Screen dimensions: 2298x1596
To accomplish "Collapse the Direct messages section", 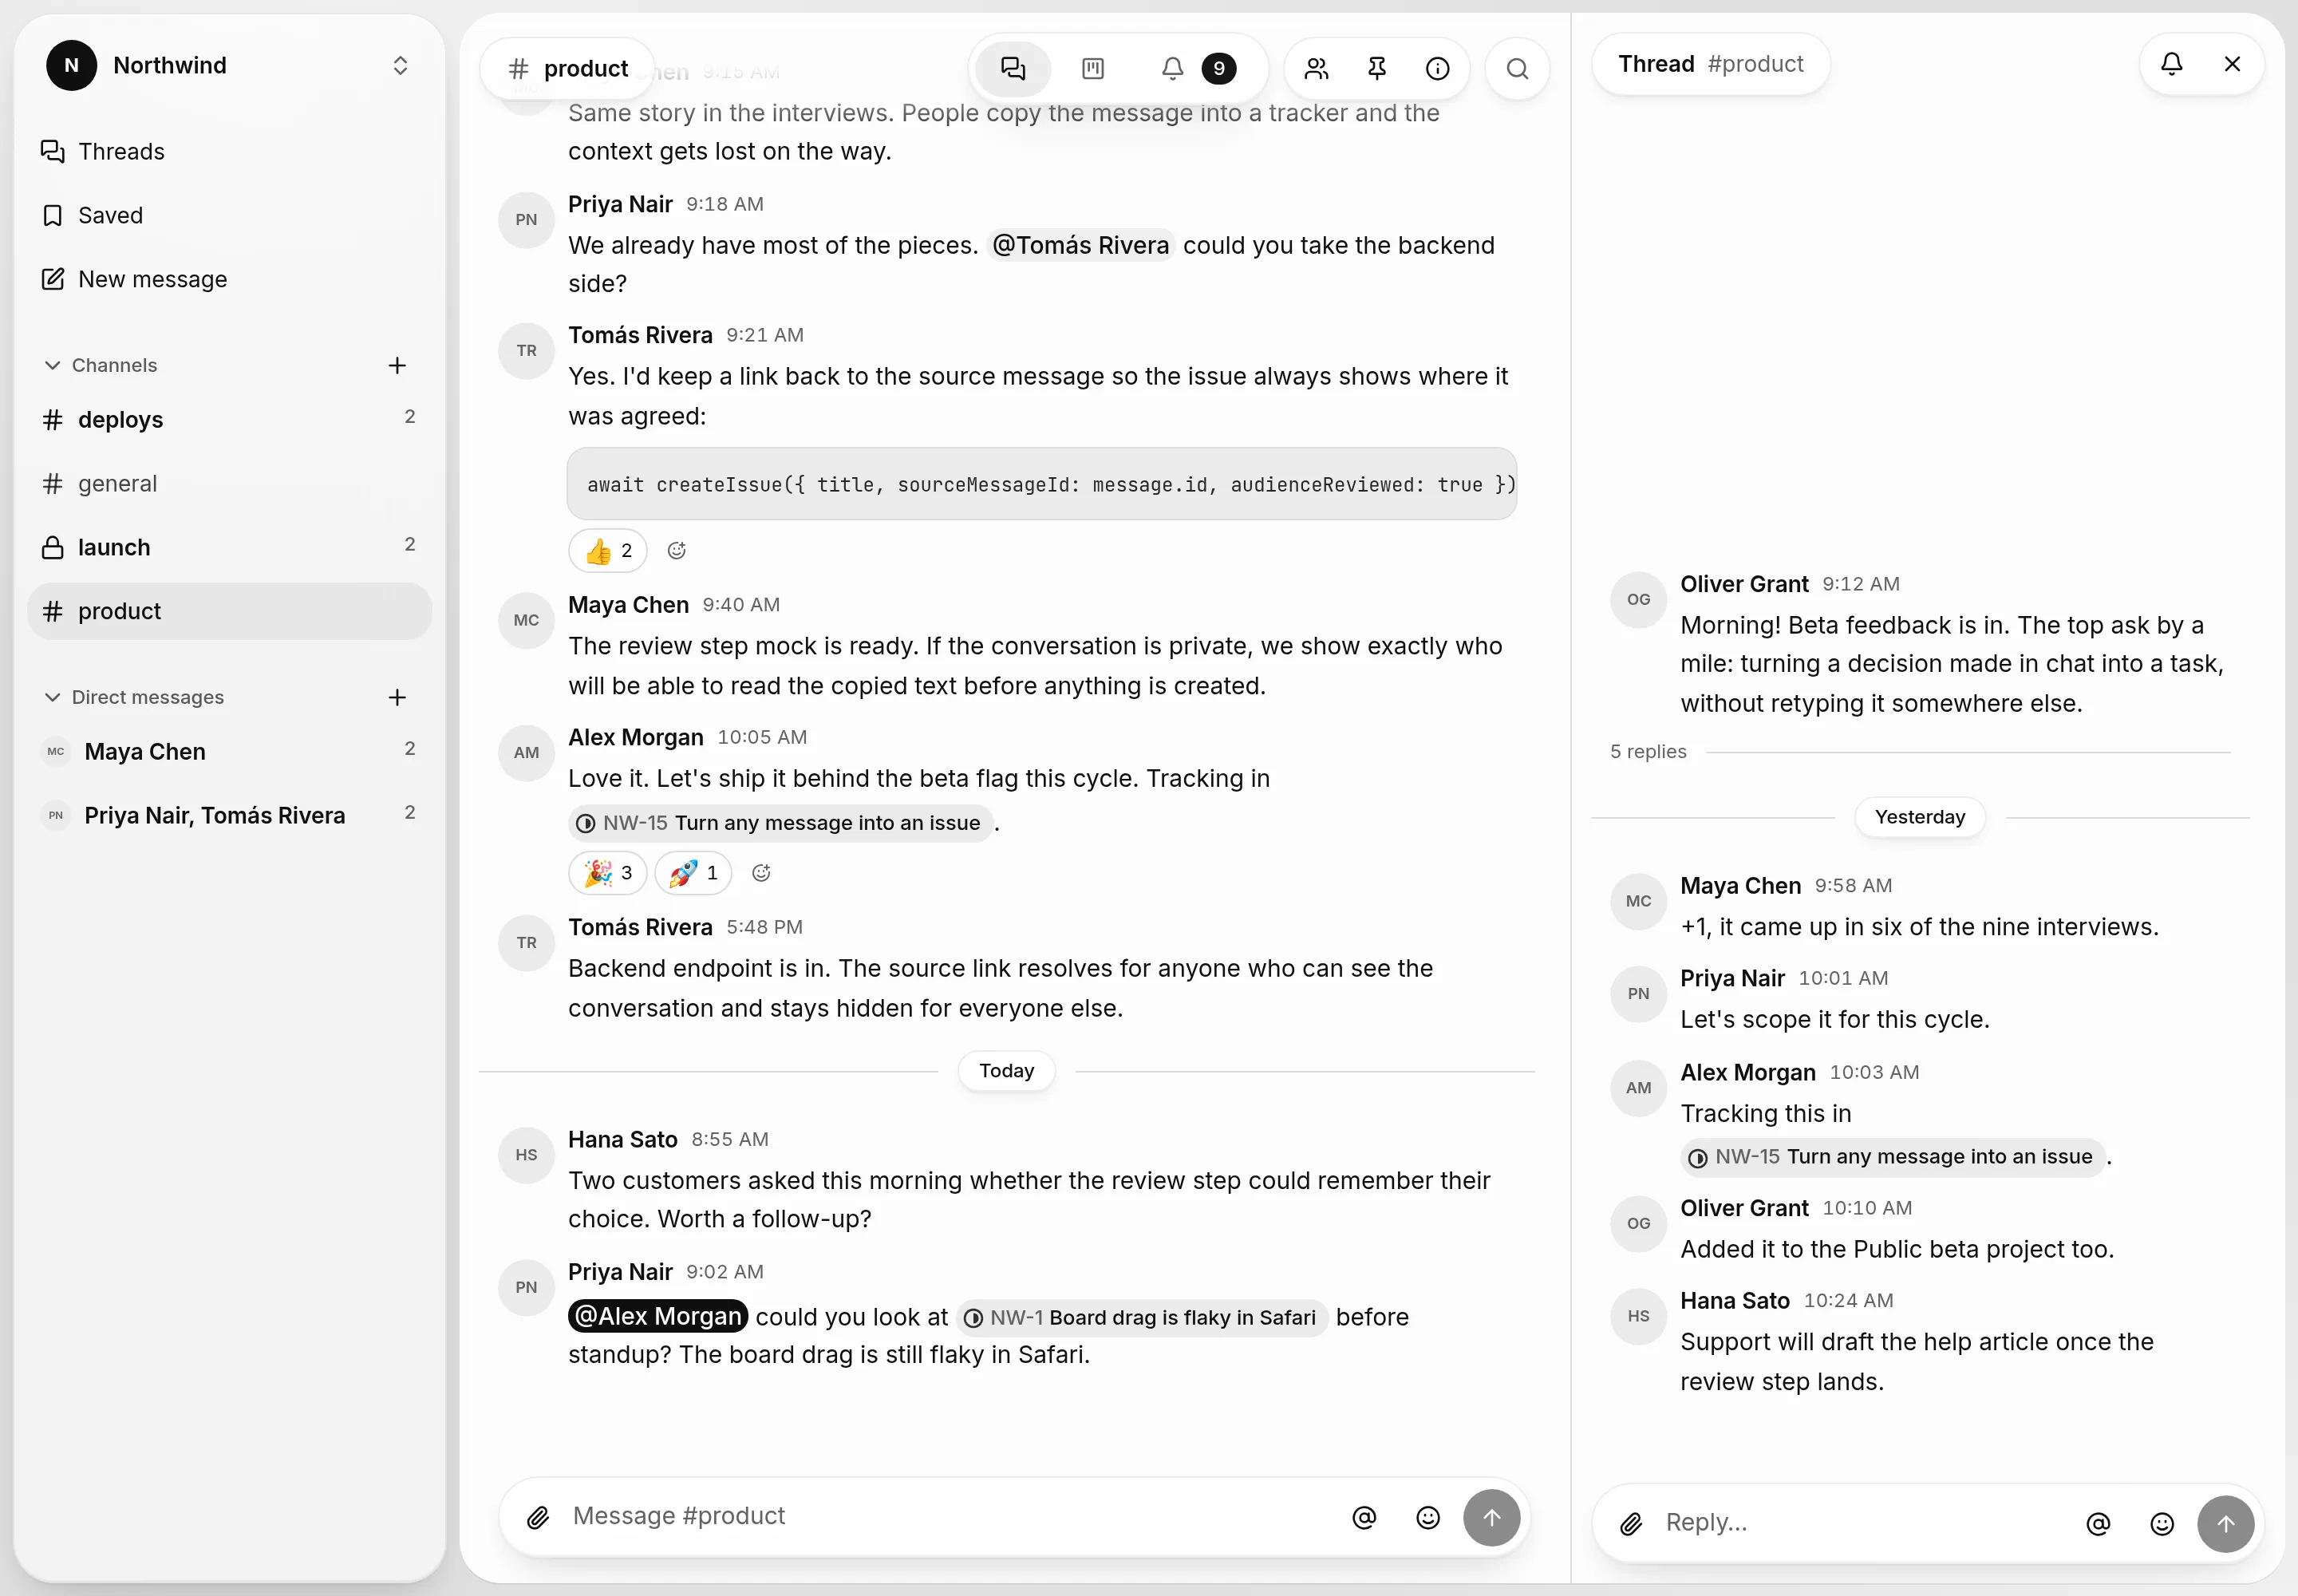I will [134, 697].
